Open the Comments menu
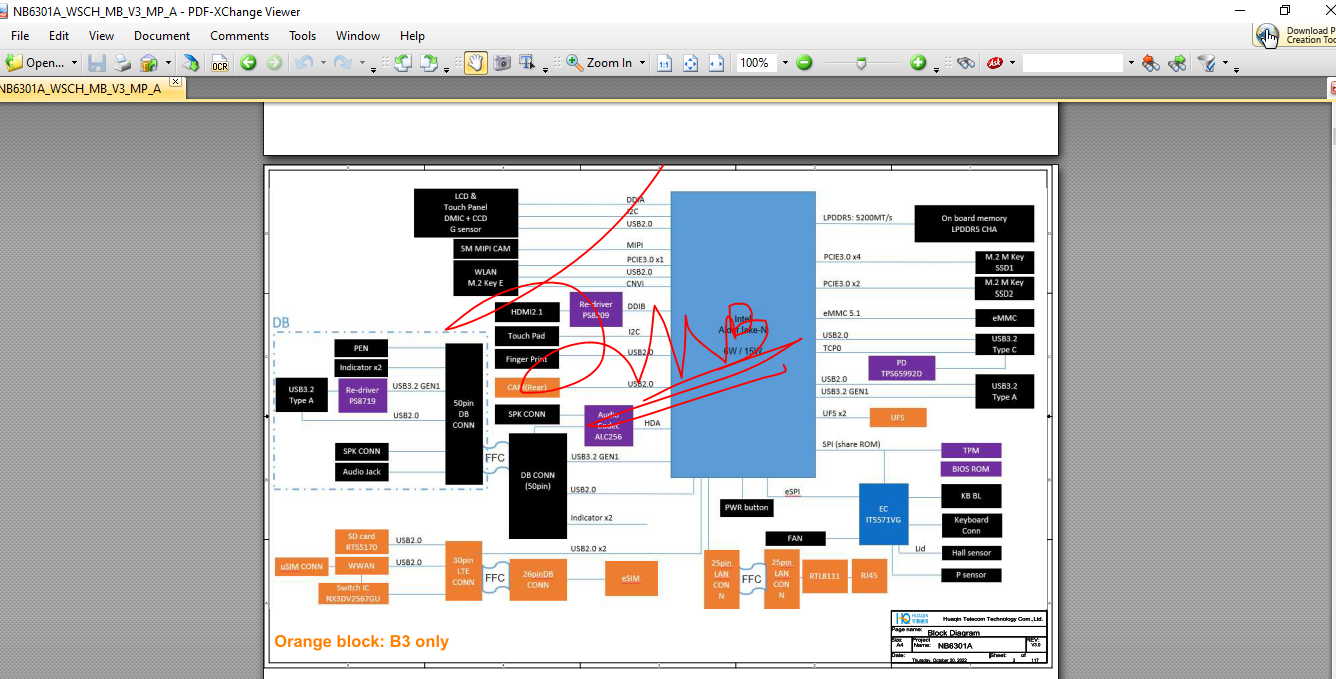Image resolution: width=1336 pixels, height=679 pixels. (x=239, y=35)
